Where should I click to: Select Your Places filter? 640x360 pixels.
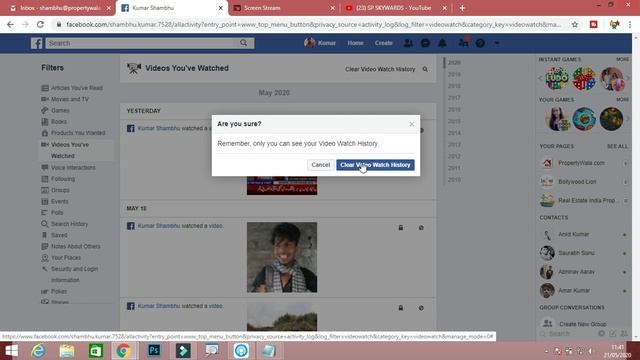tap(61, 258)
